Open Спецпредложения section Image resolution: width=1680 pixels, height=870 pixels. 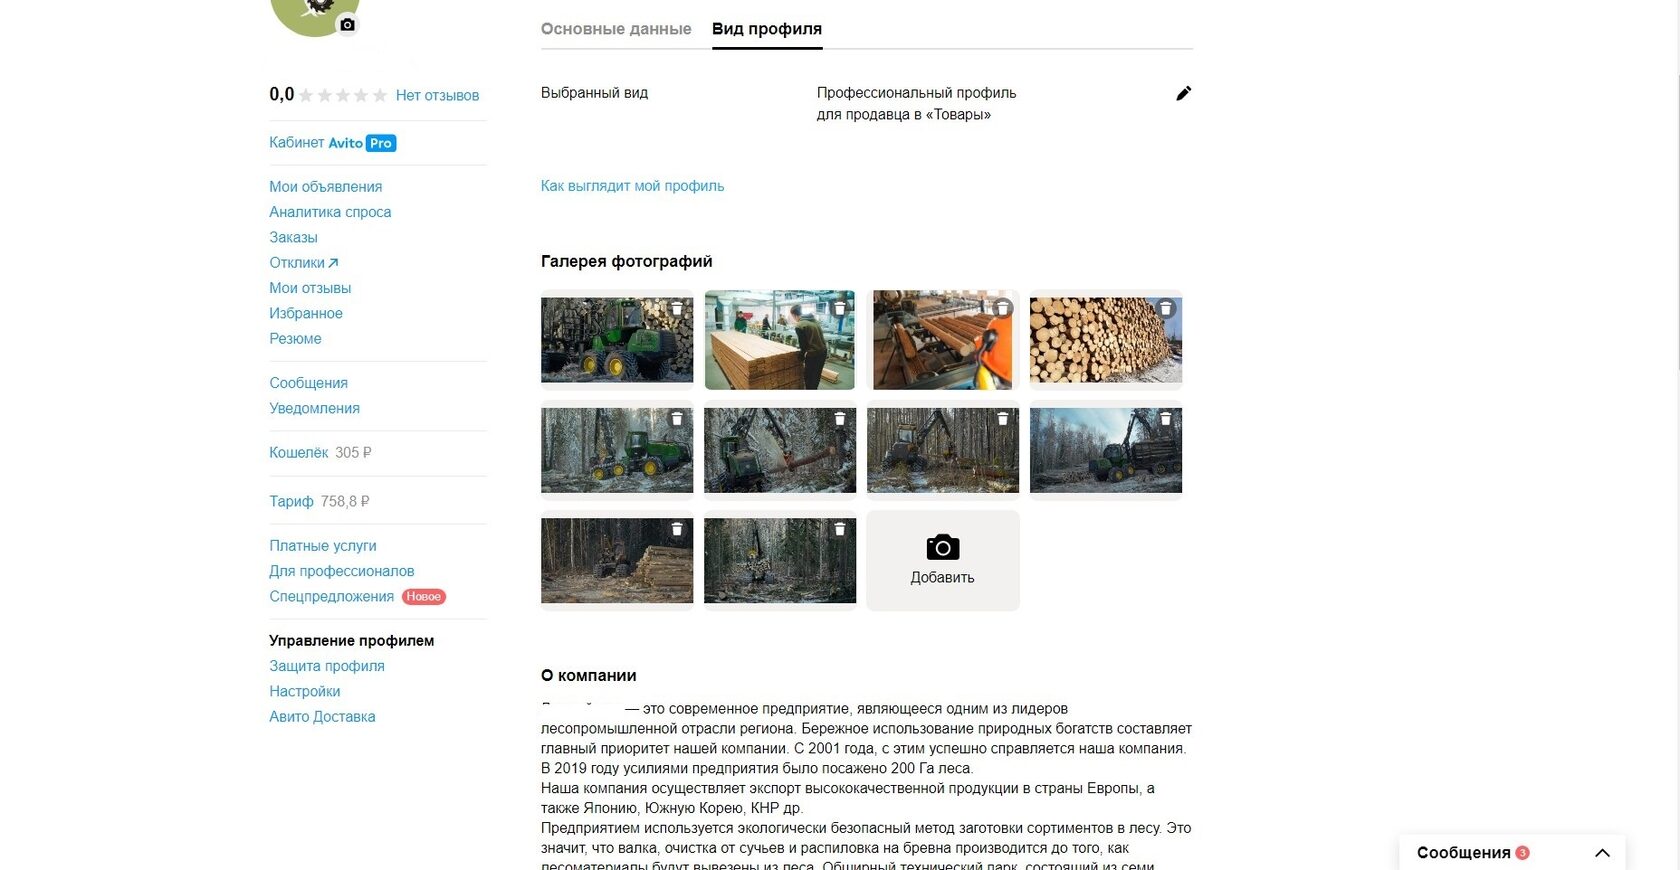(x=331, y=597)
